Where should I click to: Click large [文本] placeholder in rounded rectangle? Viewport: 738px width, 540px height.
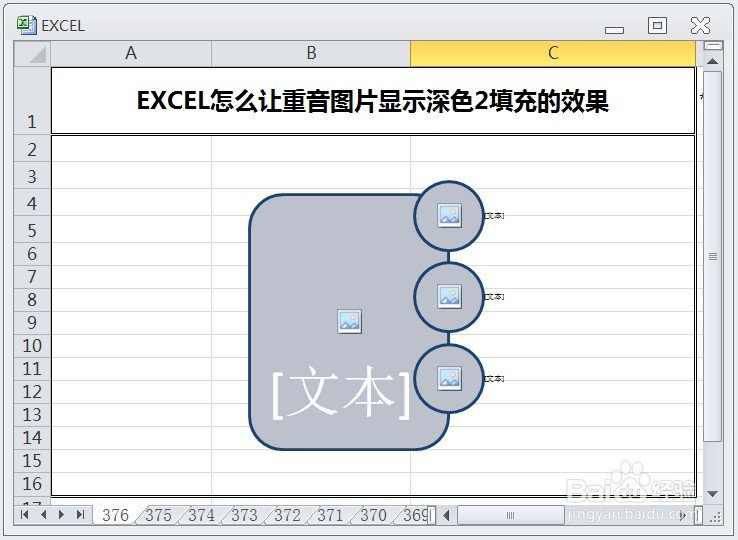[x=341, y=392]
